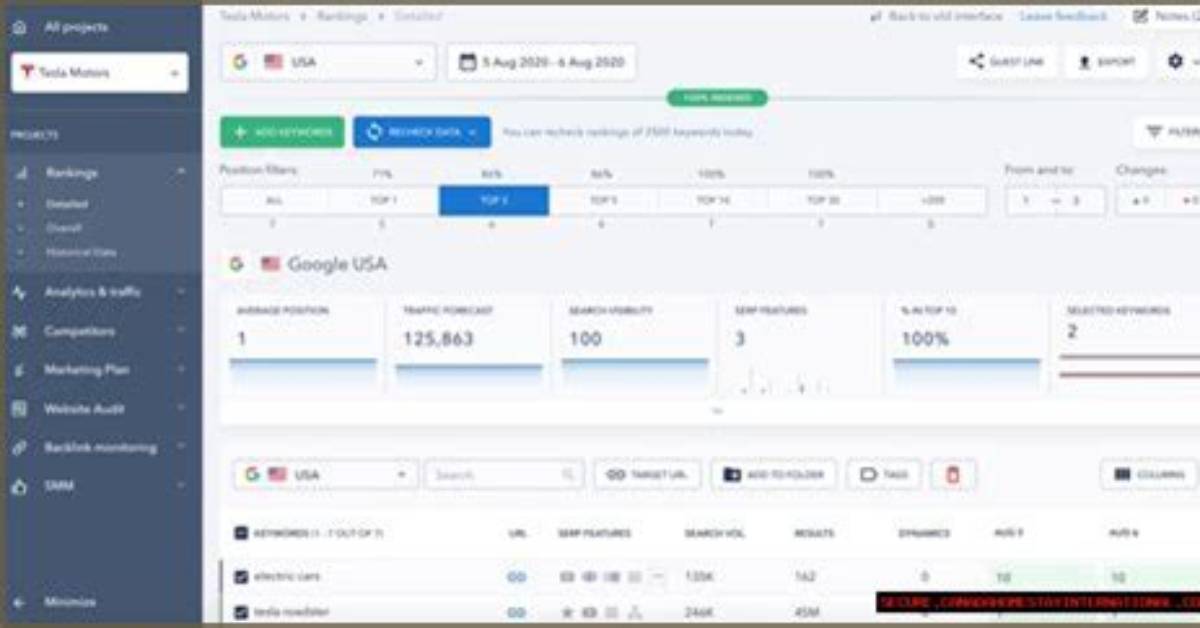Select the TOP 3 position filter

(494, 200)
